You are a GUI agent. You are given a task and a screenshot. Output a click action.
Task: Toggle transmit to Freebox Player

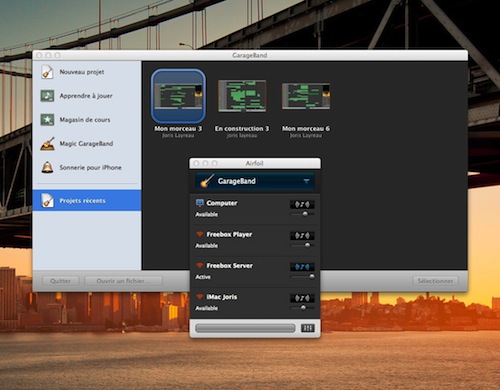coord(302,236)
